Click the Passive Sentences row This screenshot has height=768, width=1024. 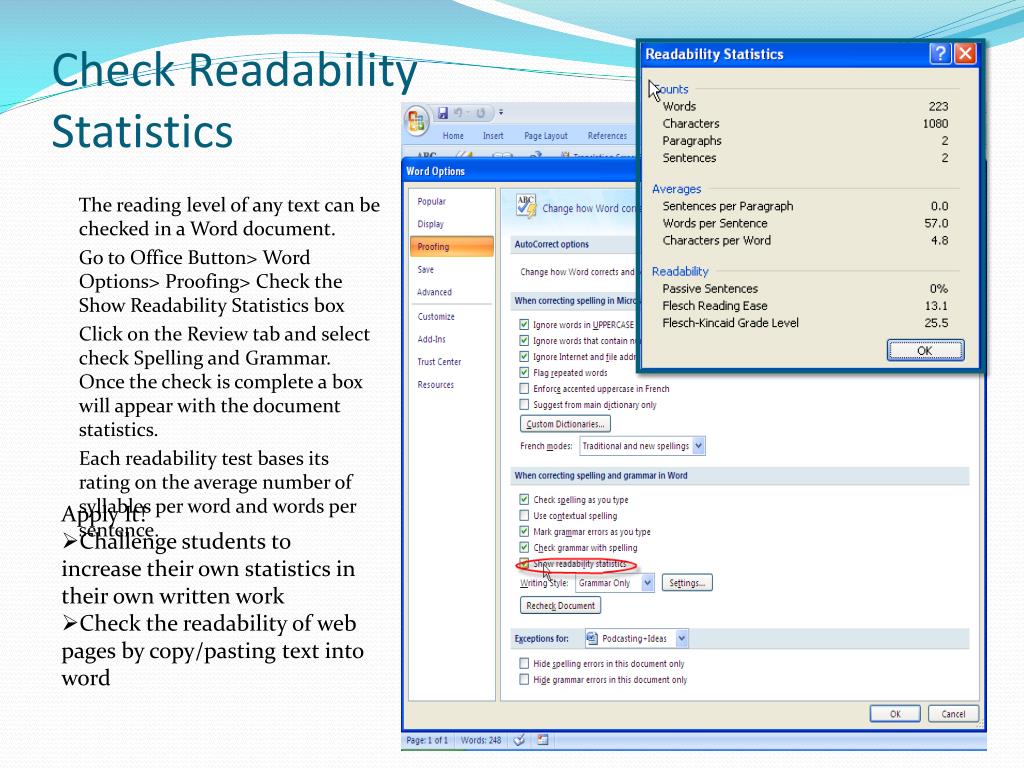[805, 289]
